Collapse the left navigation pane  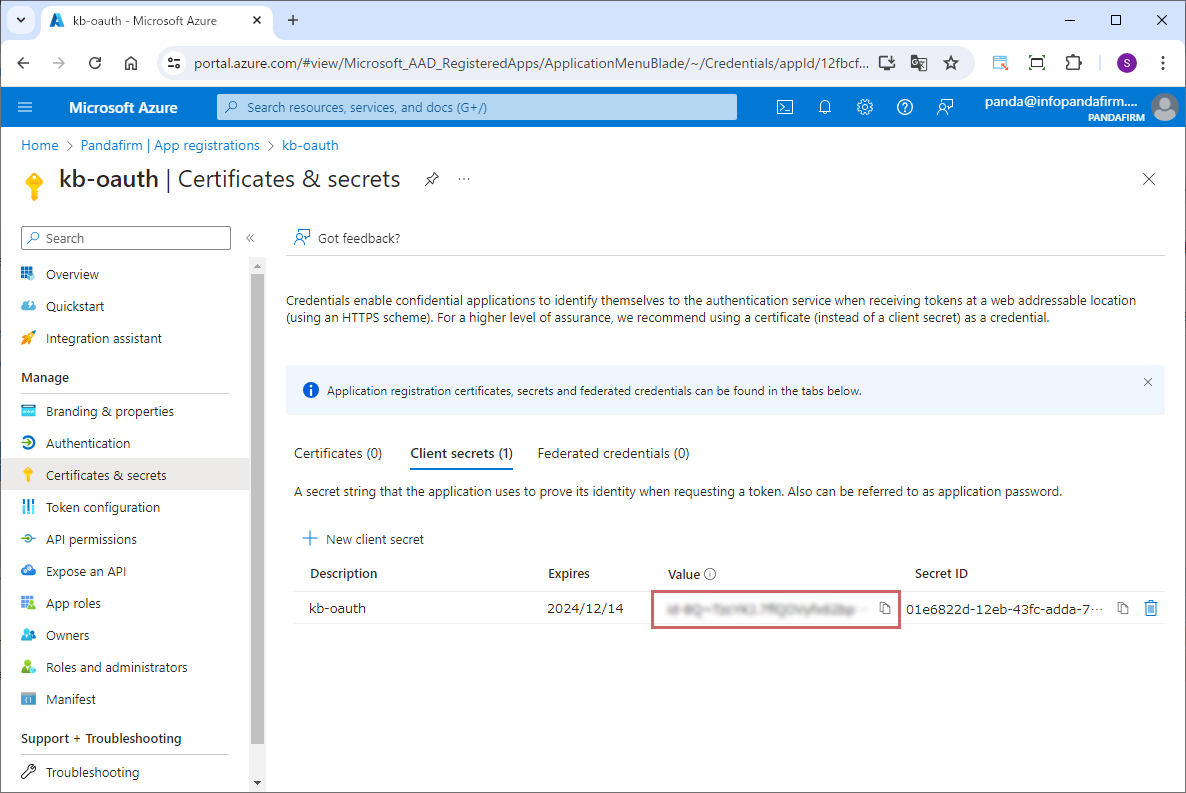(x=250, y=238)
